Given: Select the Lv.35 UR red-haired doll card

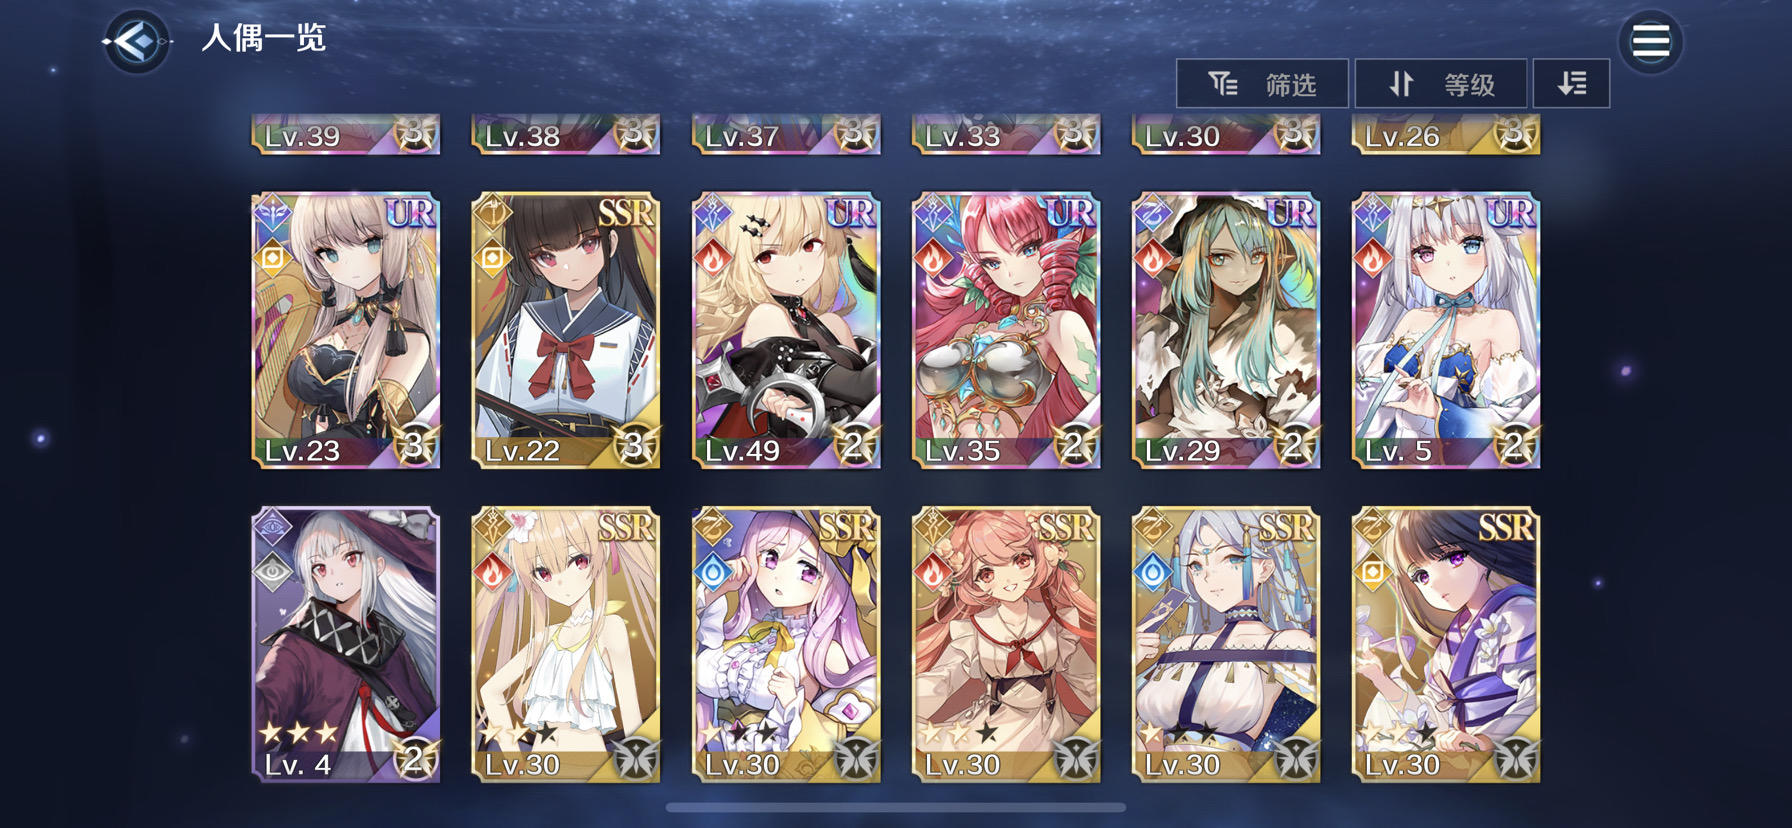Looking at the screenshot, I should (1006, 331).
